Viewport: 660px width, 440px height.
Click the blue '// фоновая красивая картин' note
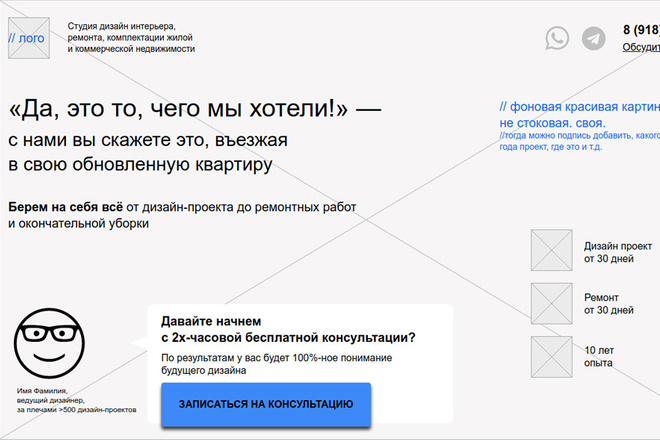click(580, 115)
